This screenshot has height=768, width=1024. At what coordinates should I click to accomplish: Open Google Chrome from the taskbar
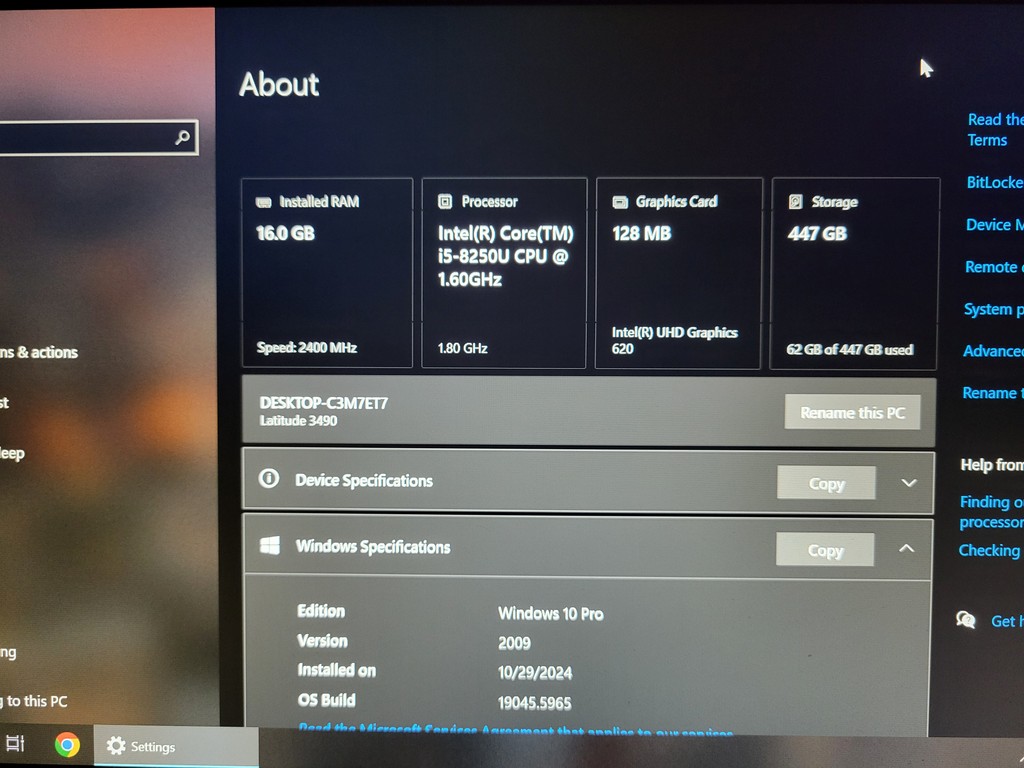(67, 744)
